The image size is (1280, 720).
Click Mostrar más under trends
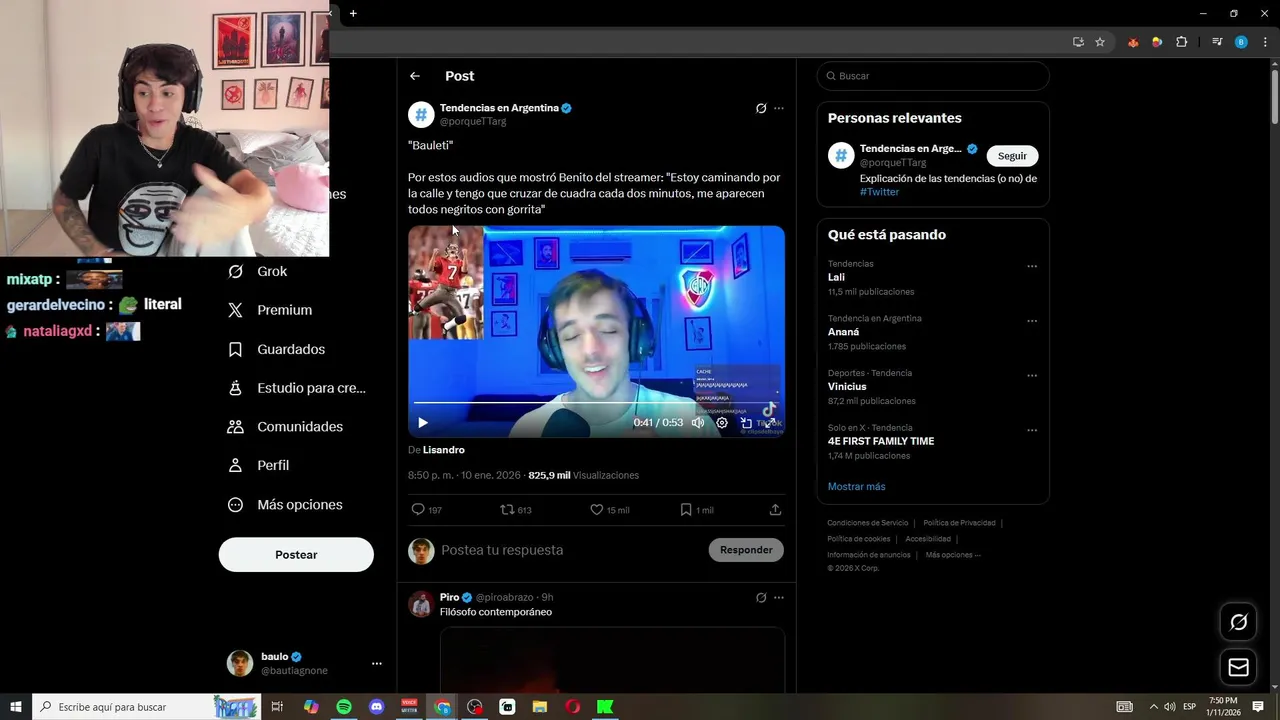856,487
